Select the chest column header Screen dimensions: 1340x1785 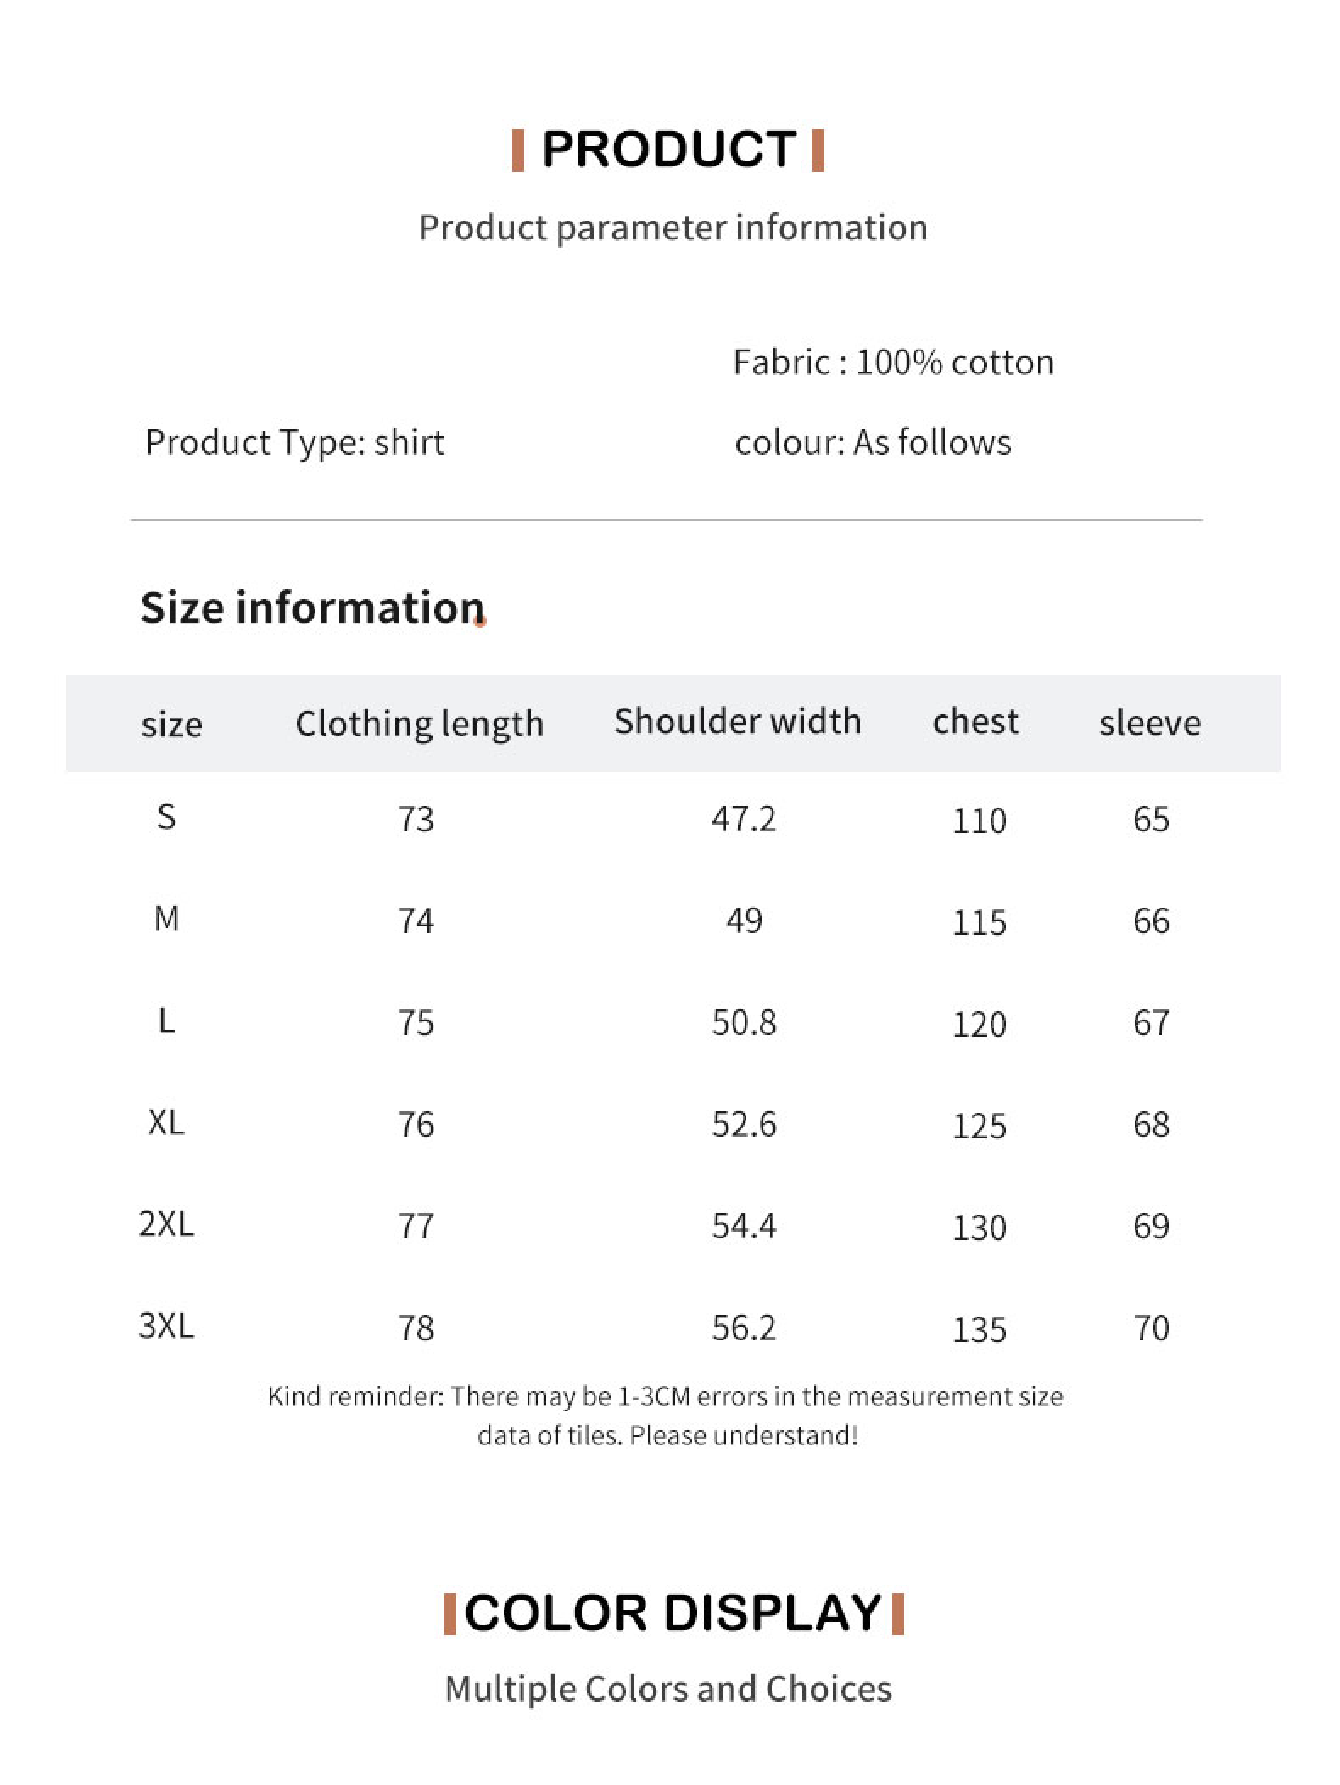click(976, 721)
